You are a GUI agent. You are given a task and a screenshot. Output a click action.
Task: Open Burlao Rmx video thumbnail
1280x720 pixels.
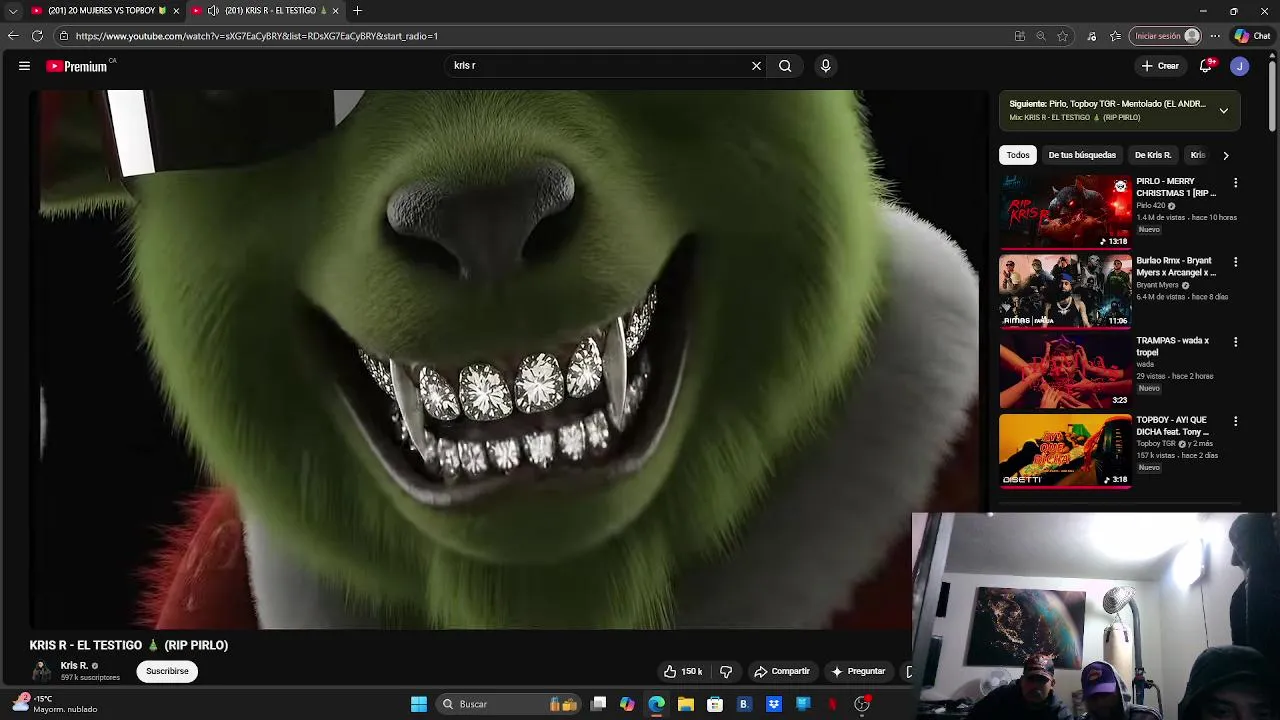(1065, 291)
